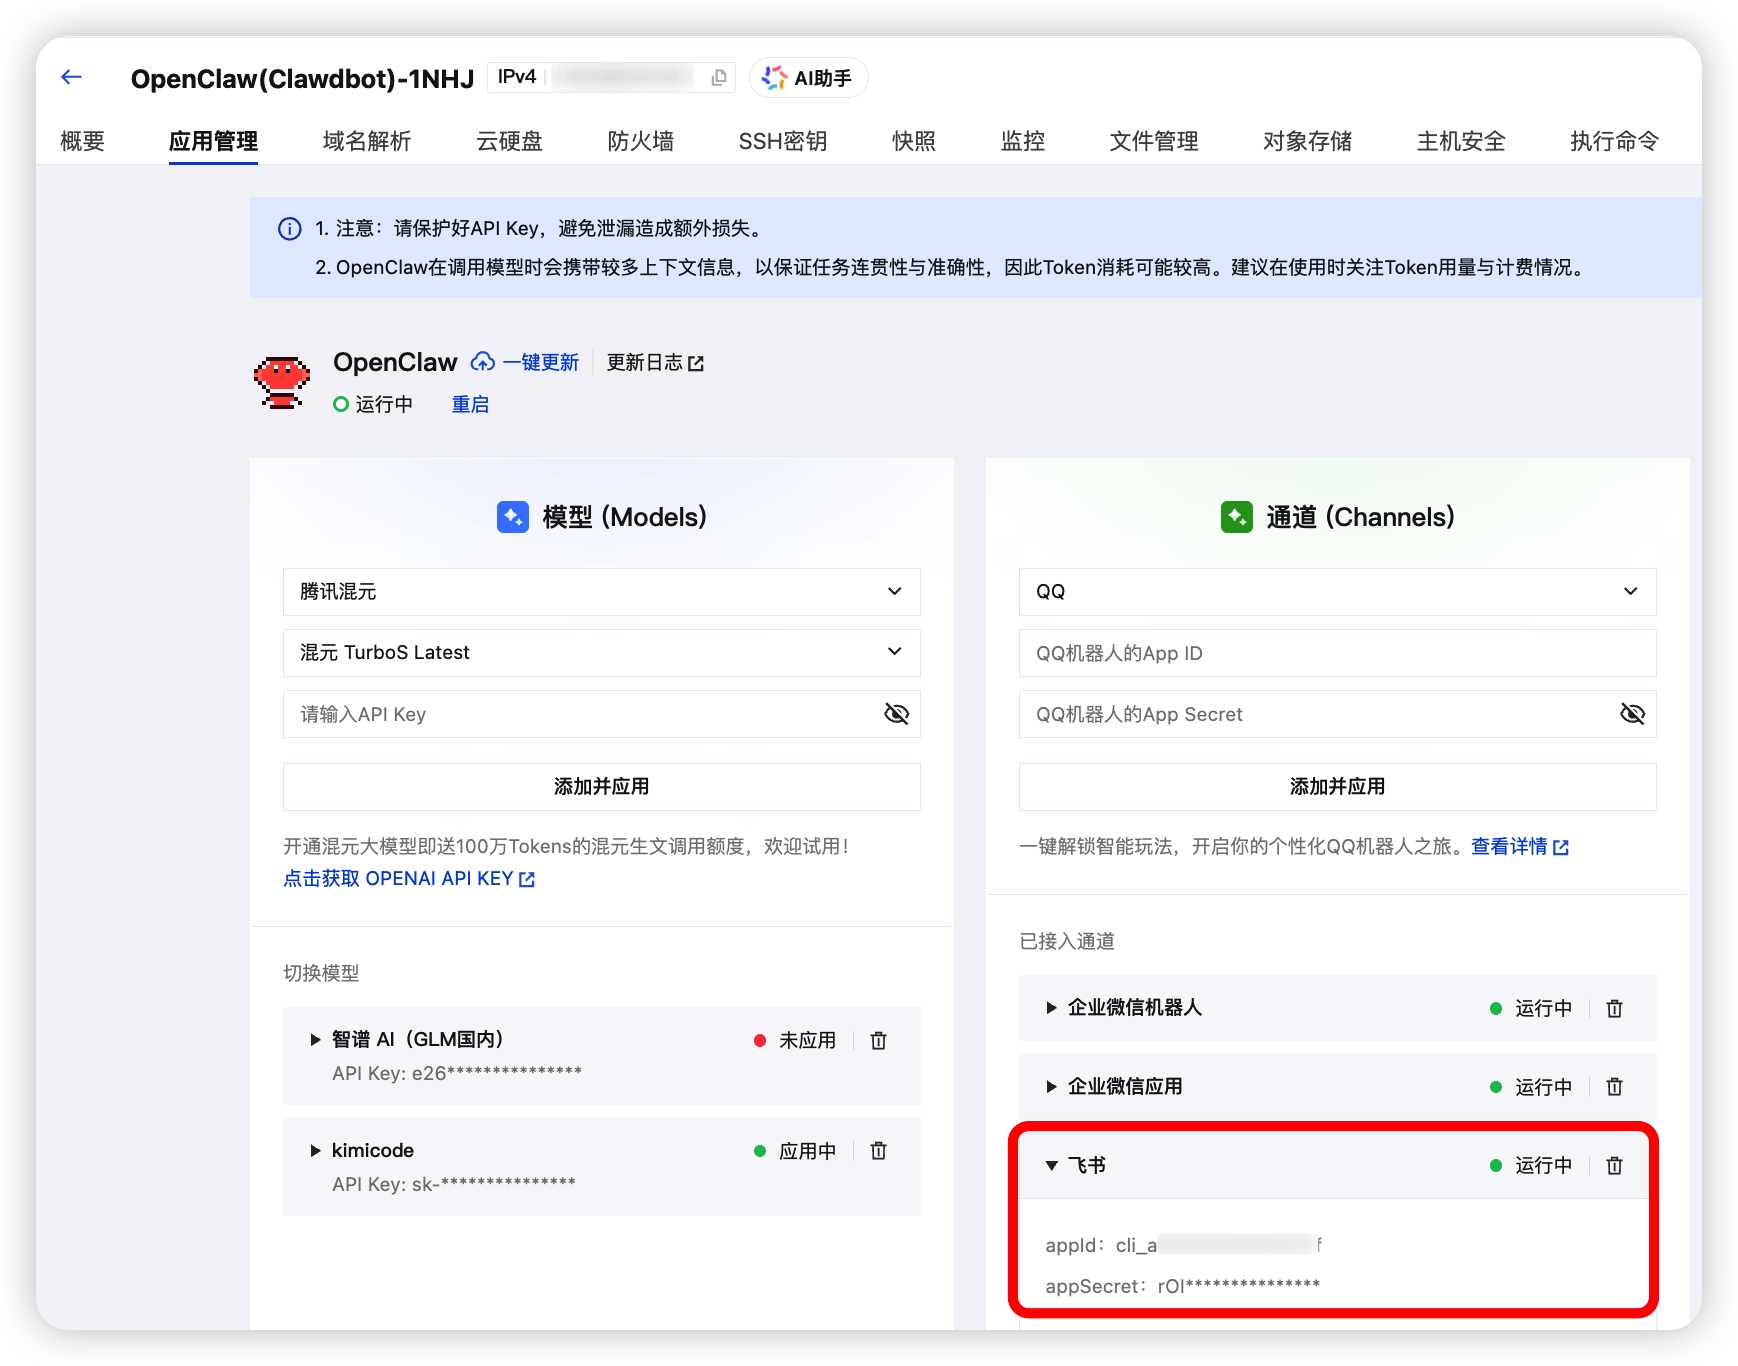Focus the QQ机器人的App ID field
This screenshot has width=1738, height=1366.
[1338, 653]
